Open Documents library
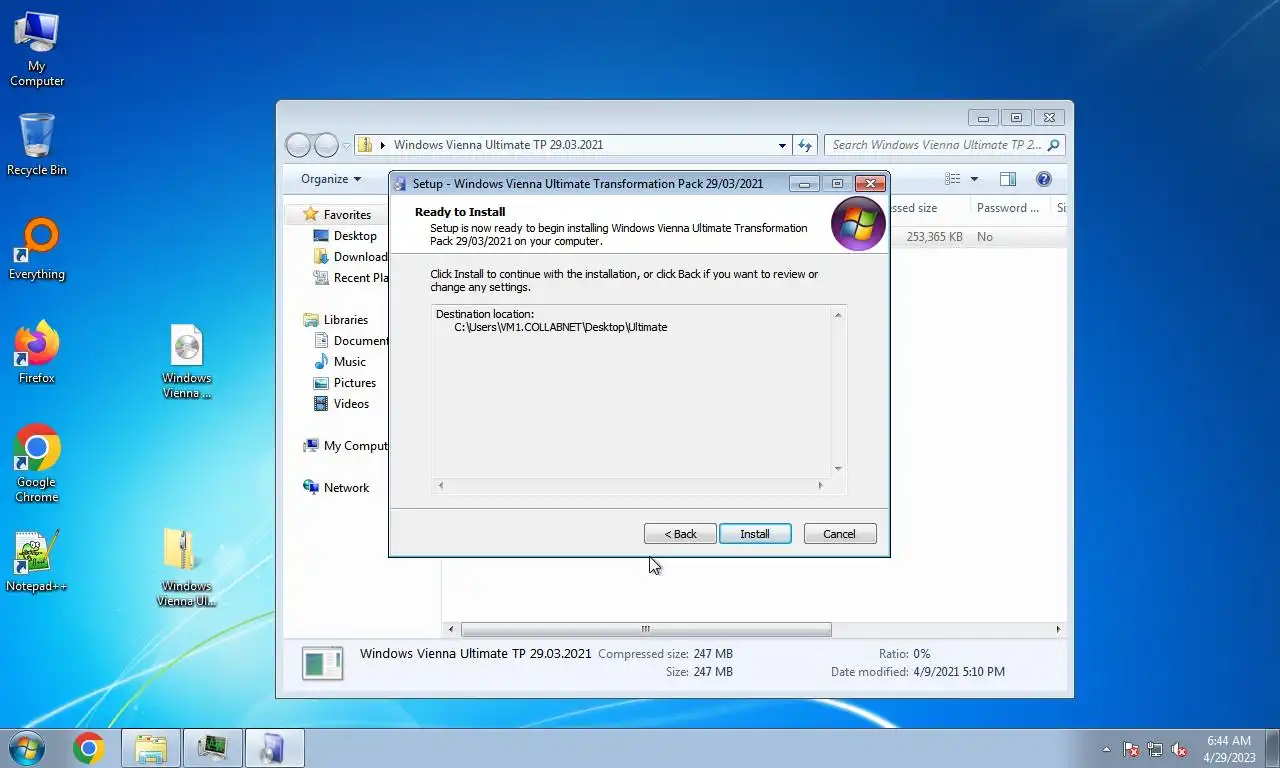The image size is (1280, 768). click(349, 341)
